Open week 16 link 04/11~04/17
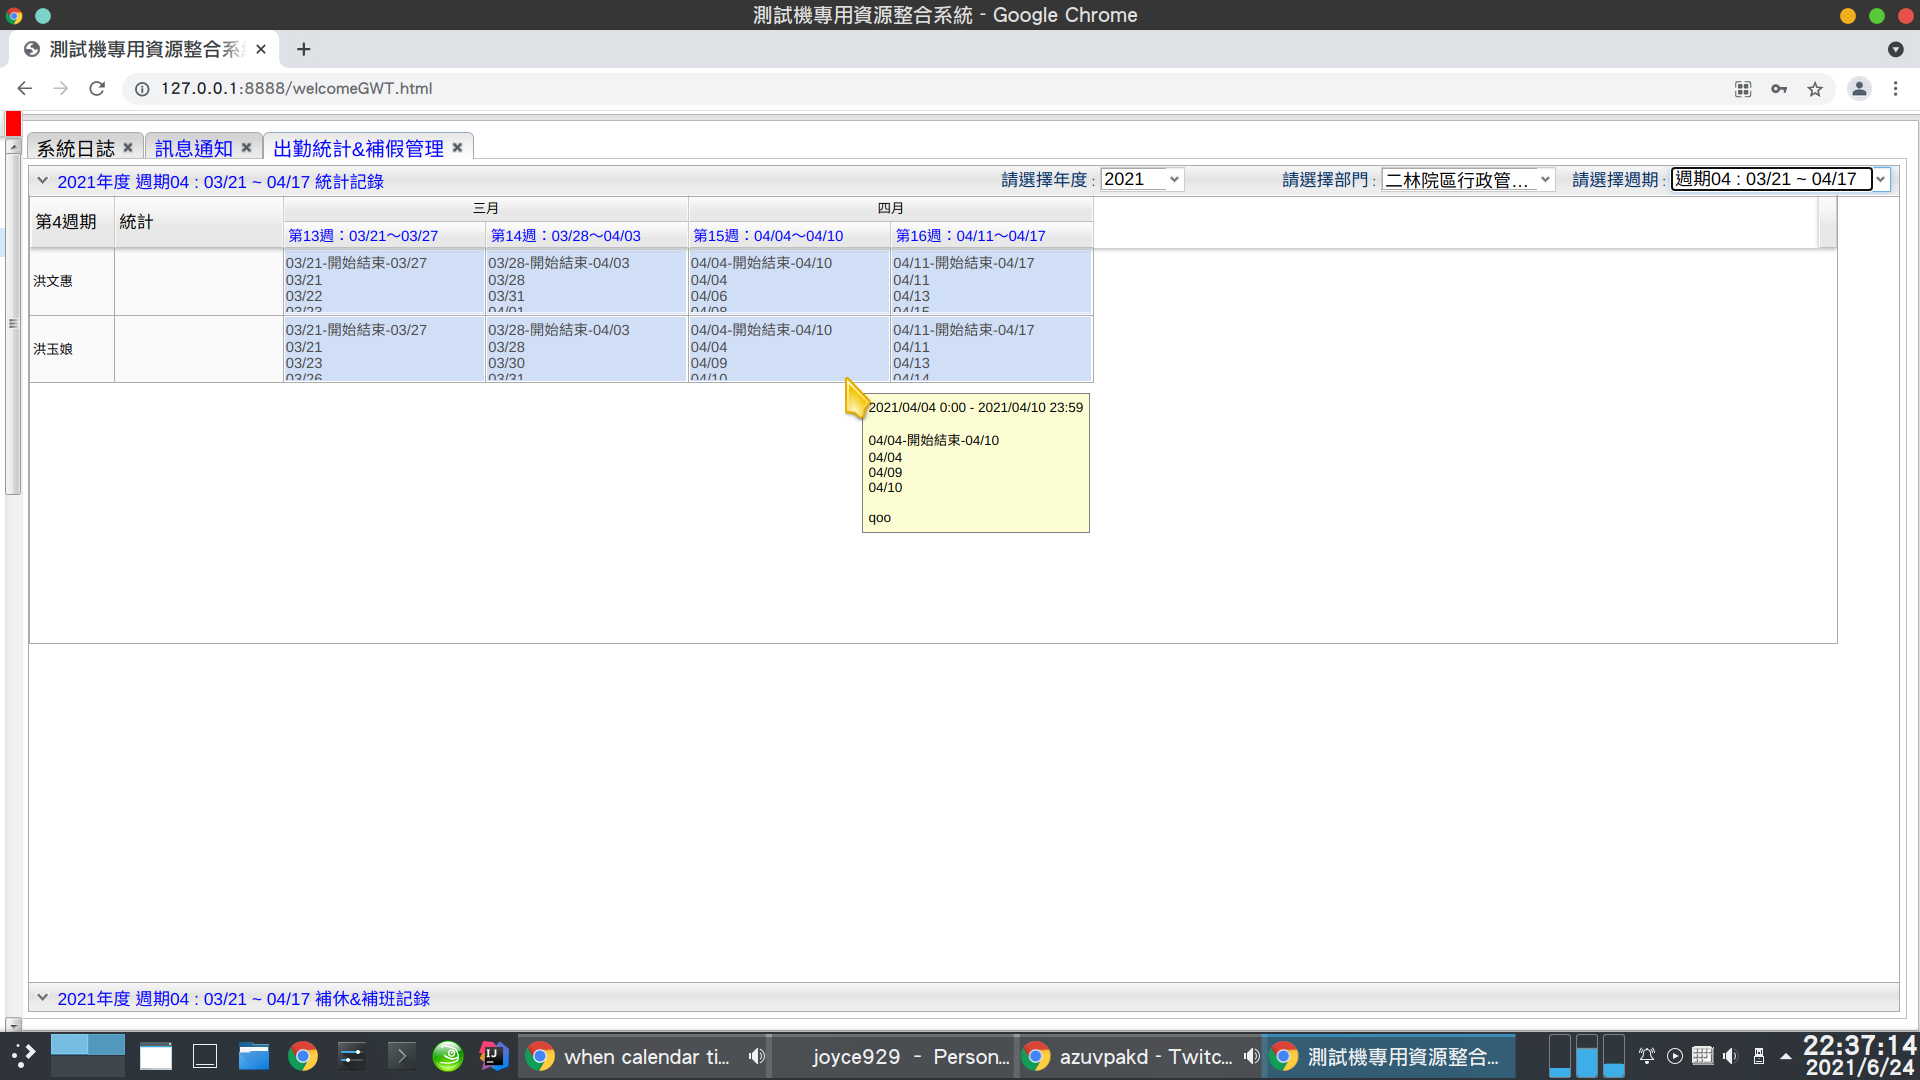This screenshot has width=1920, height=1080. click(970, 236)
